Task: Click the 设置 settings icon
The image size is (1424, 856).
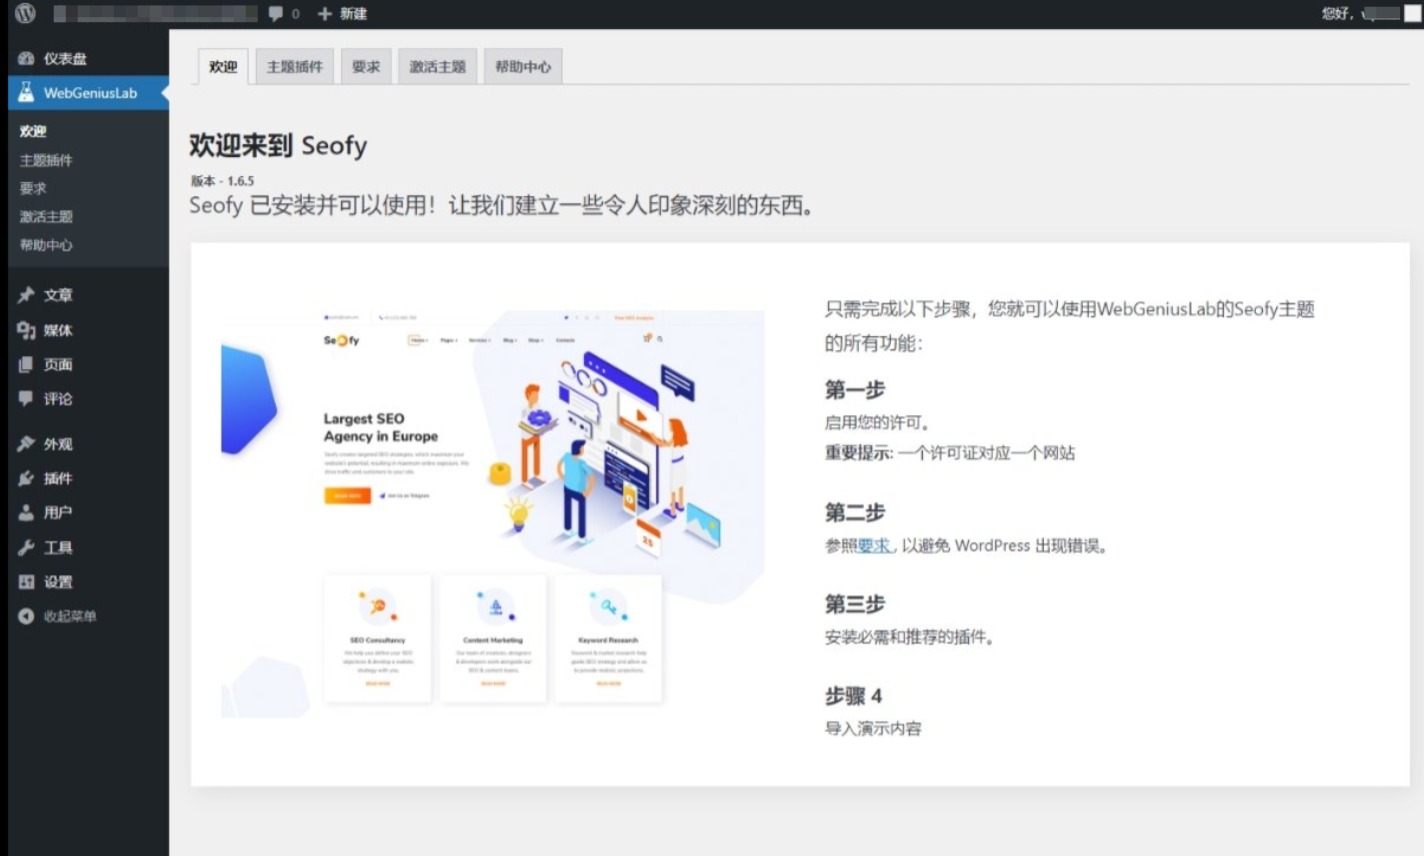Action: [26, 582]
